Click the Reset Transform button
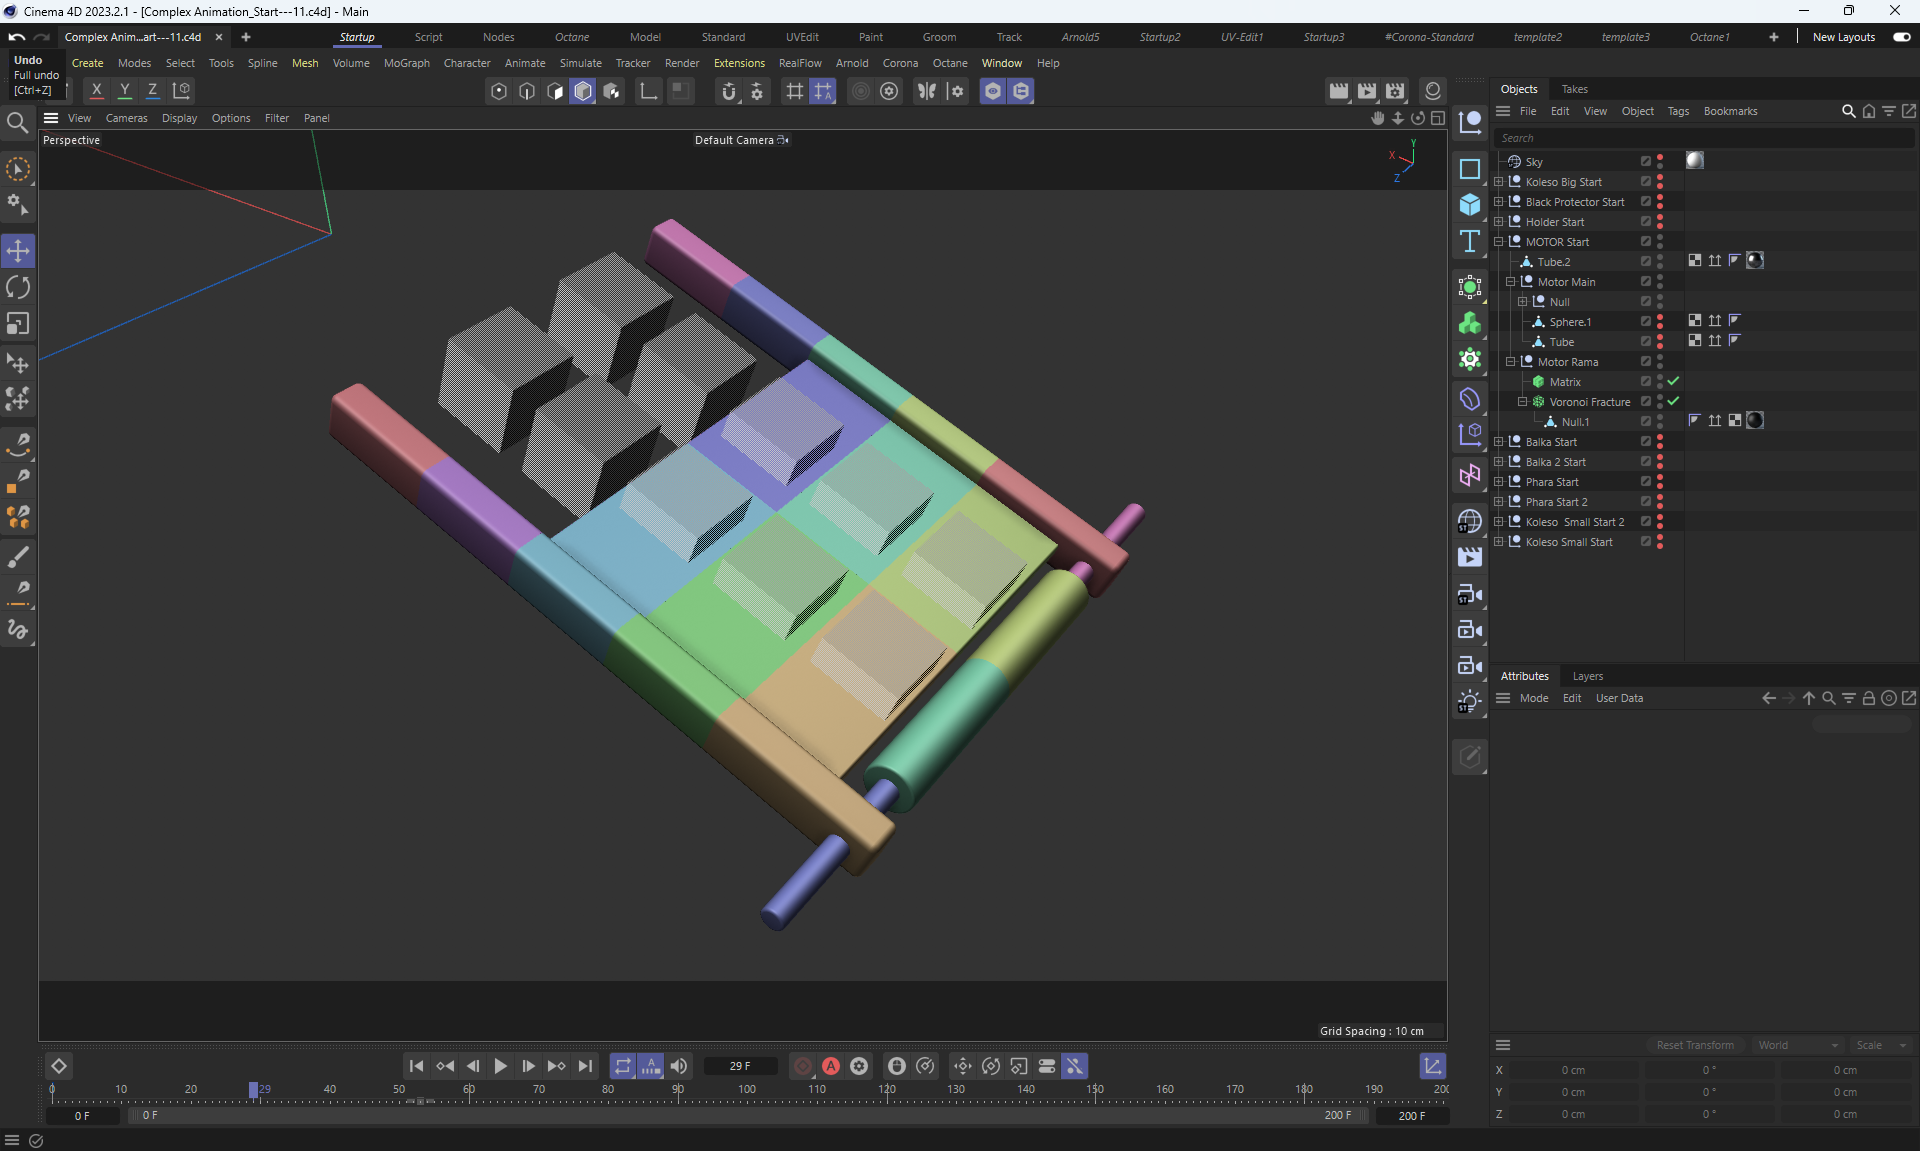This screenshot has width=1920, height=1151. click(1695, 1045)
